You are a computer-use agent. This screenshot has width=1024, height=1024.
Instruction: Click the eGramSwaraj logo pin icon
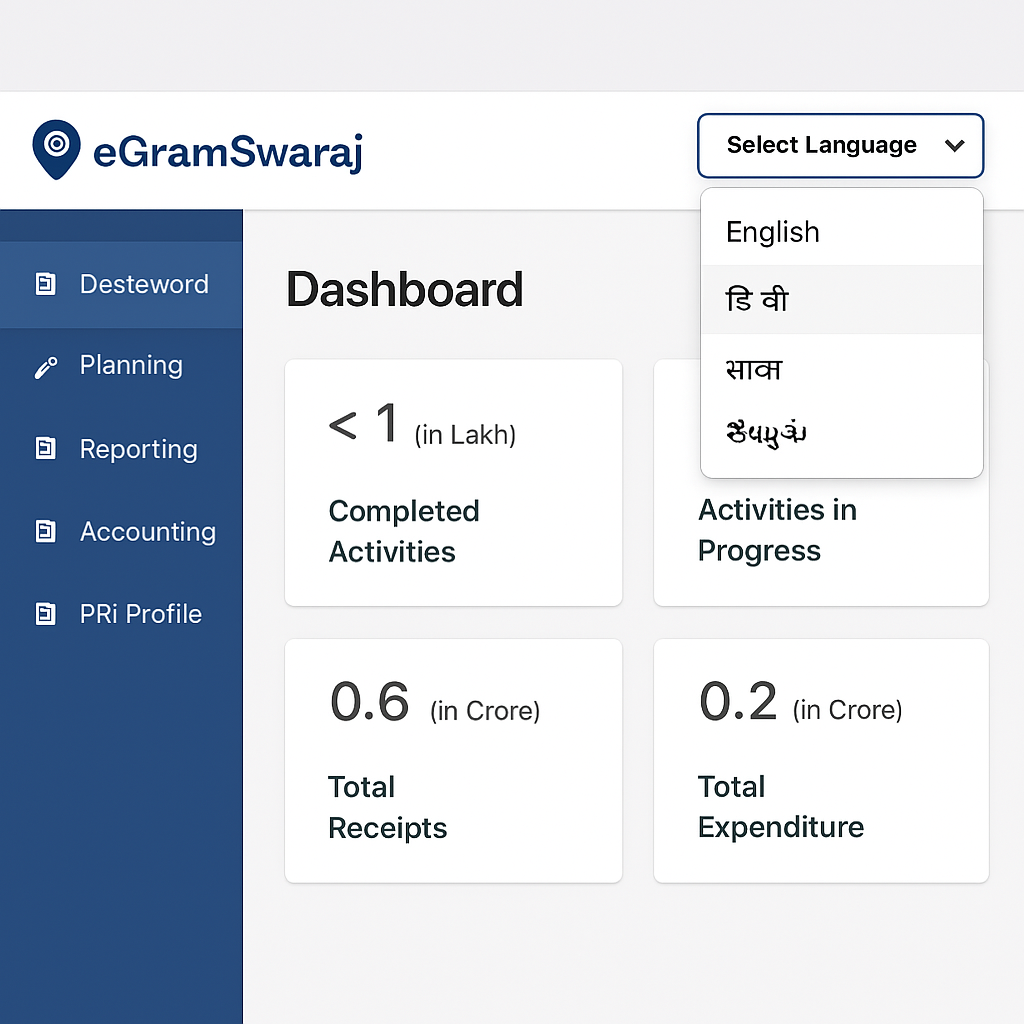[56, 148]
